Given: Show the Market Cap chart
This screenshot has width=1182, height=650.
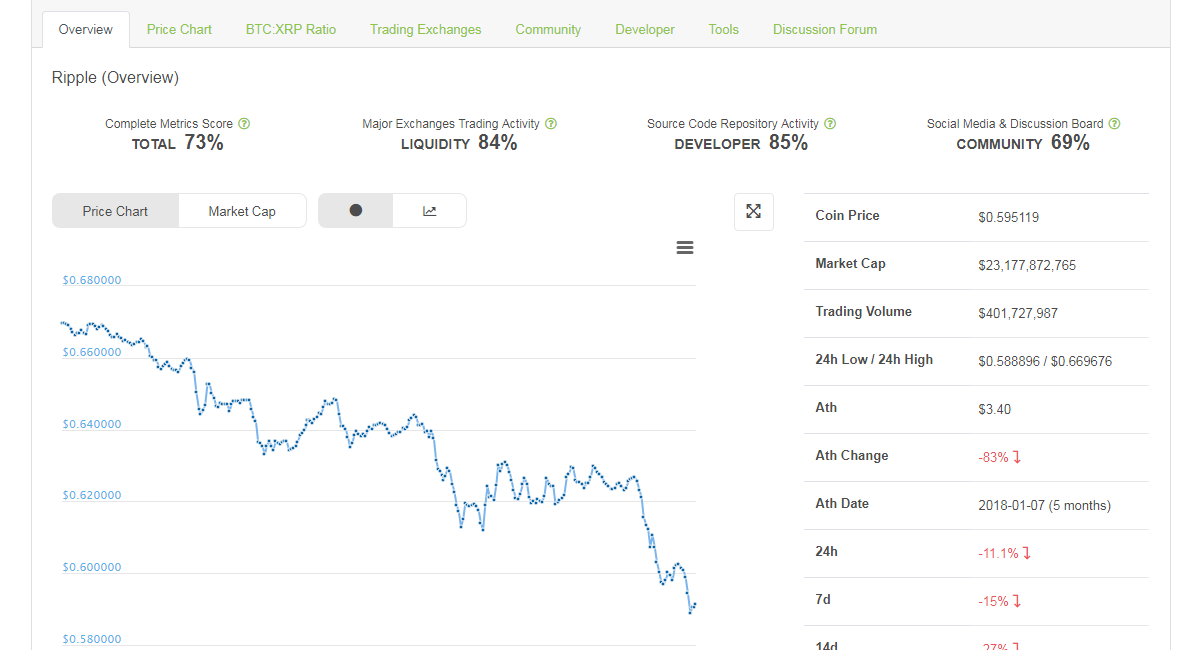Looking at the screenshot, I should [x=242, y=211].
